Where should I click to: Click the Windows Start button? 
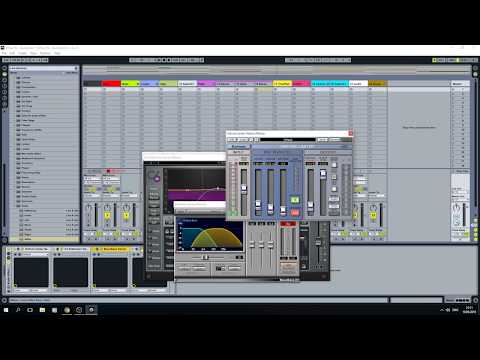pyautogui.click(x=6, y=310)
